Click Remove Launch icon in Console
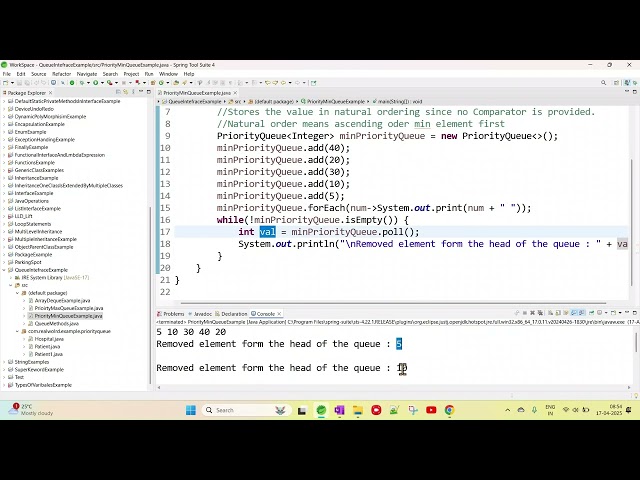Image resolution: width=640 pixels, height=480 pixels. (532, 313)
